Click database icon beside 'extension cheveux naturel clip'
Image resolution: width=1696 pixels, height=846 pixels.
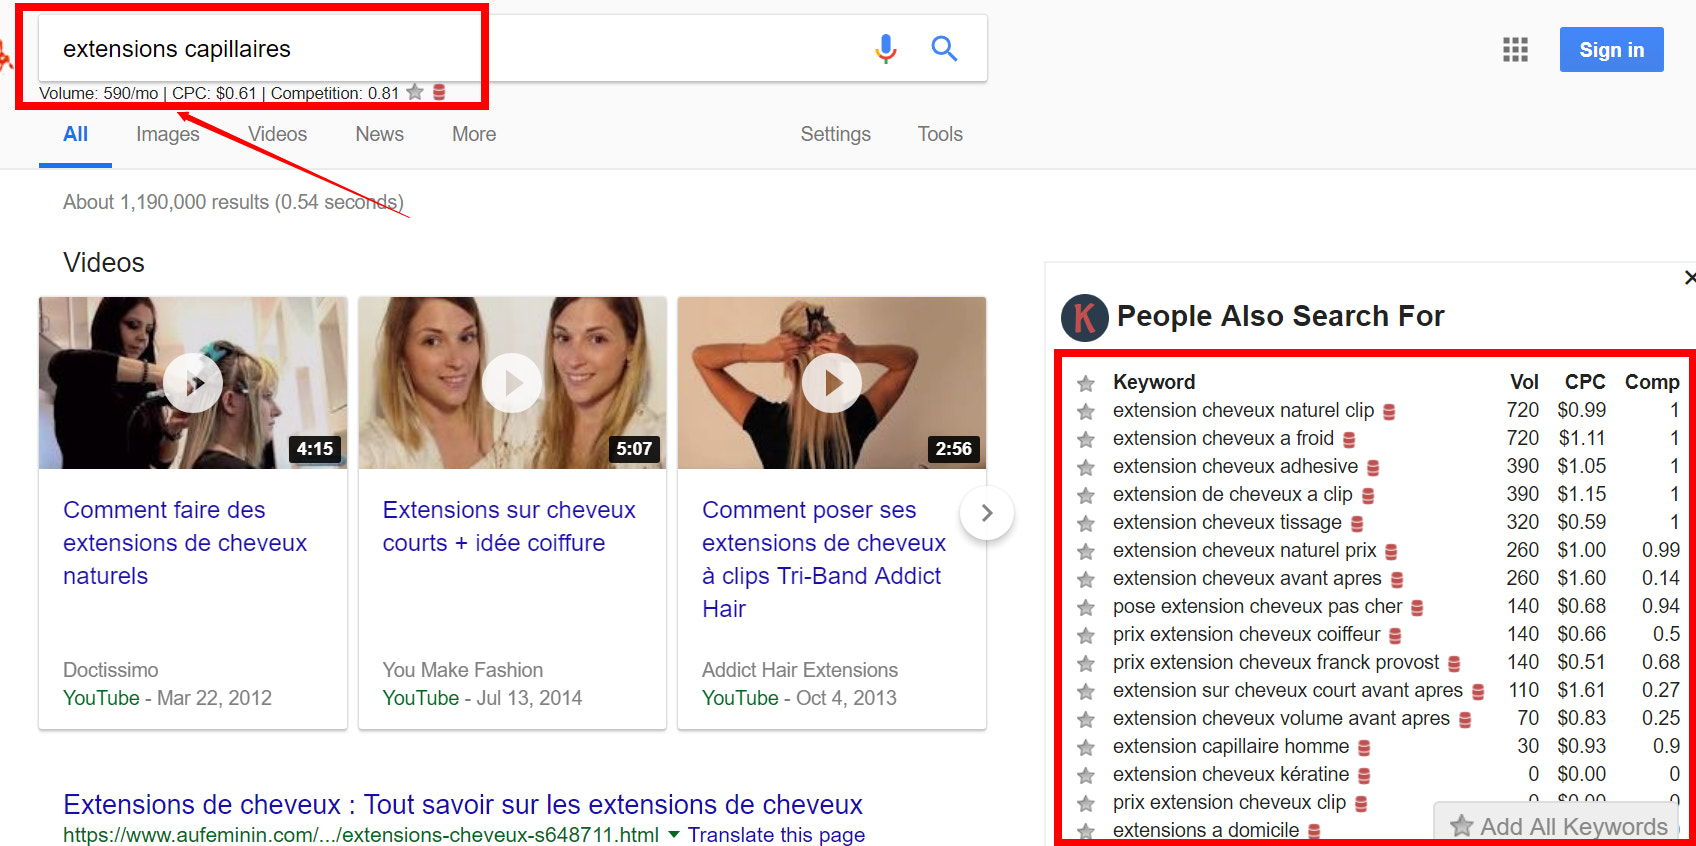[1389, 412]
